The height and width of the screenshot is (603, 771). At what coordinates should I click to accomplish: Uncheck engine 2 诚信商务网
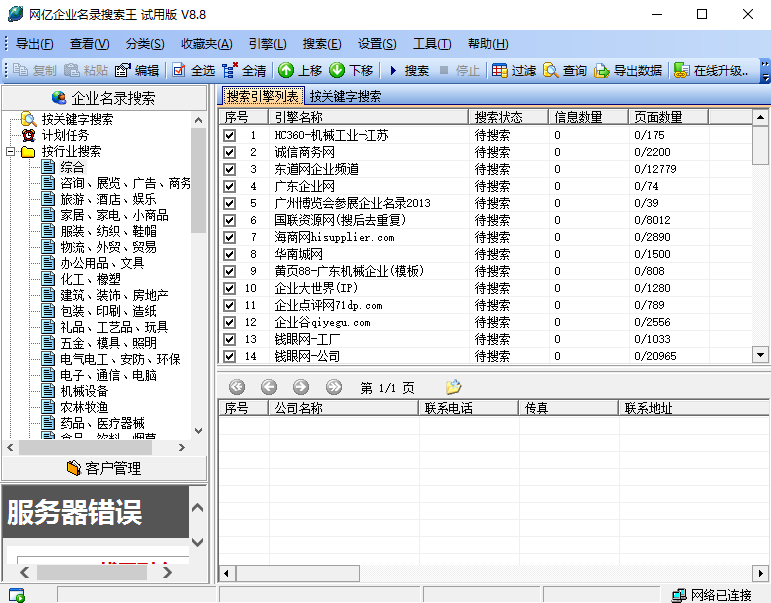pos(230,152)
